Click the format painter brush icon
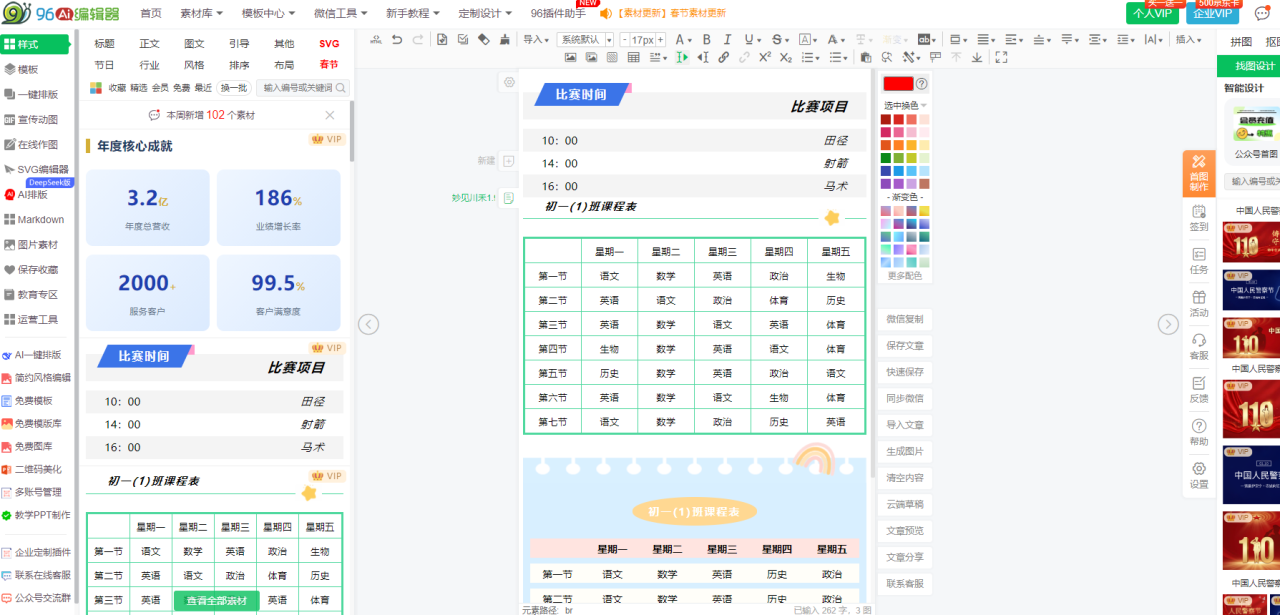 (x=505, y=40)
